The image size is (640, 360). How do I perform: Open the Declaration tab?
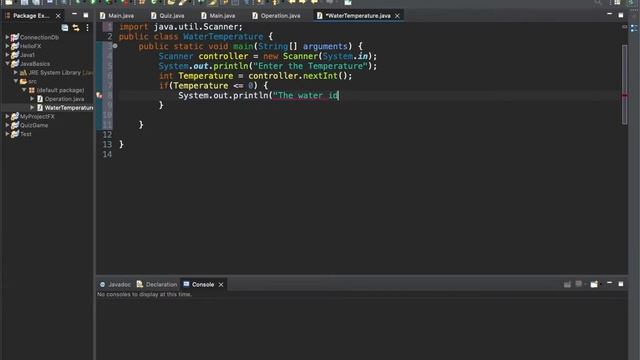click(158, 284)
